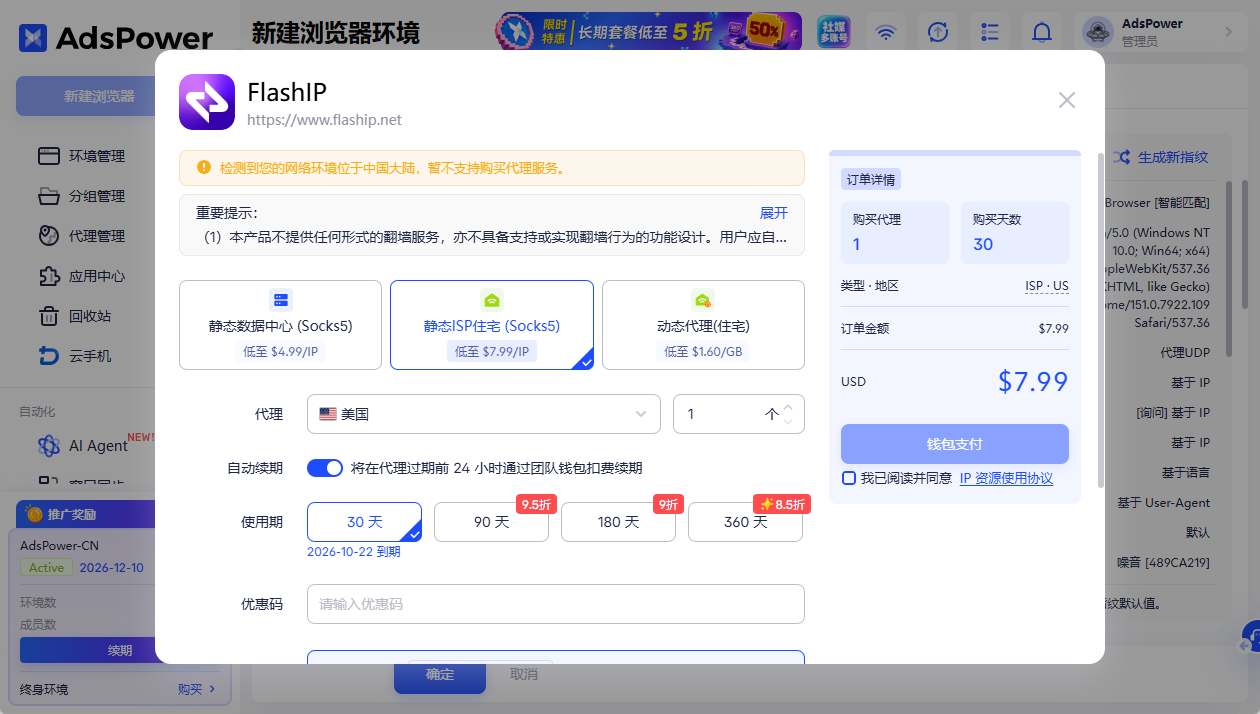Click the 钱包支付 wallet pay button
The height and width of the screenshot is (714, 1260).
tap(955, 444)
